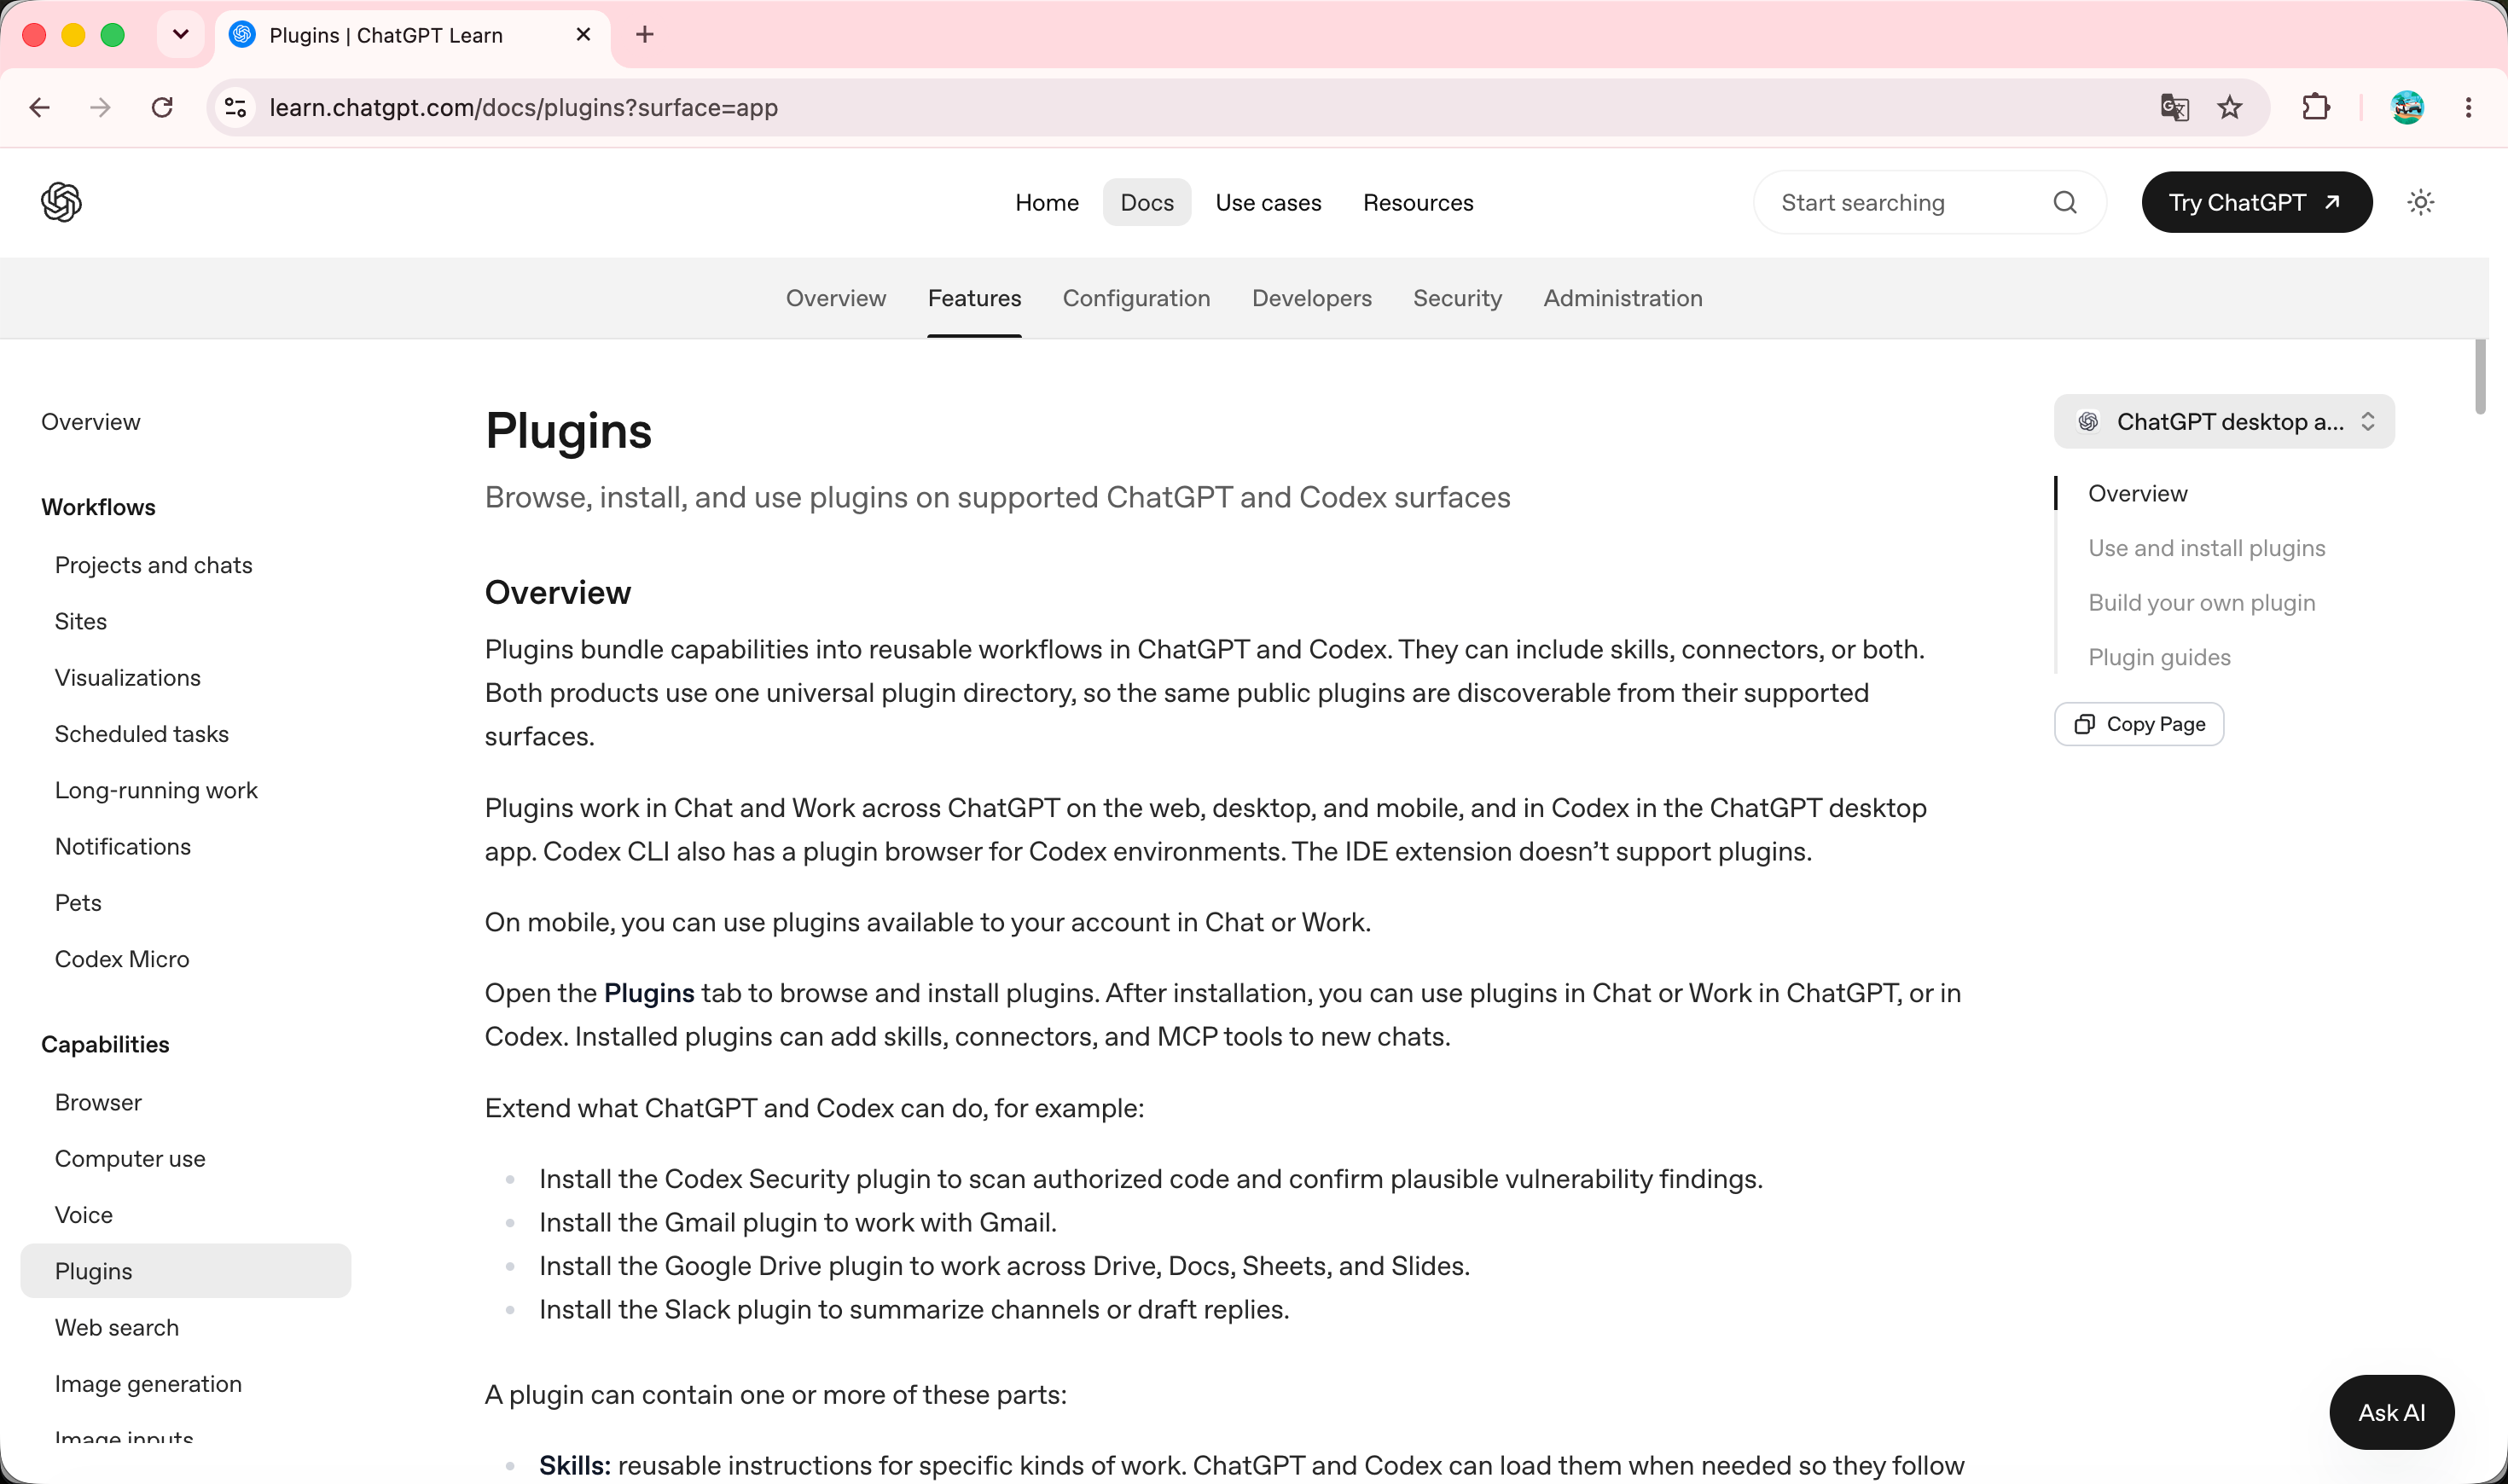
Task: Click the bold Skills: label in the list
Action: [575, 1465]
